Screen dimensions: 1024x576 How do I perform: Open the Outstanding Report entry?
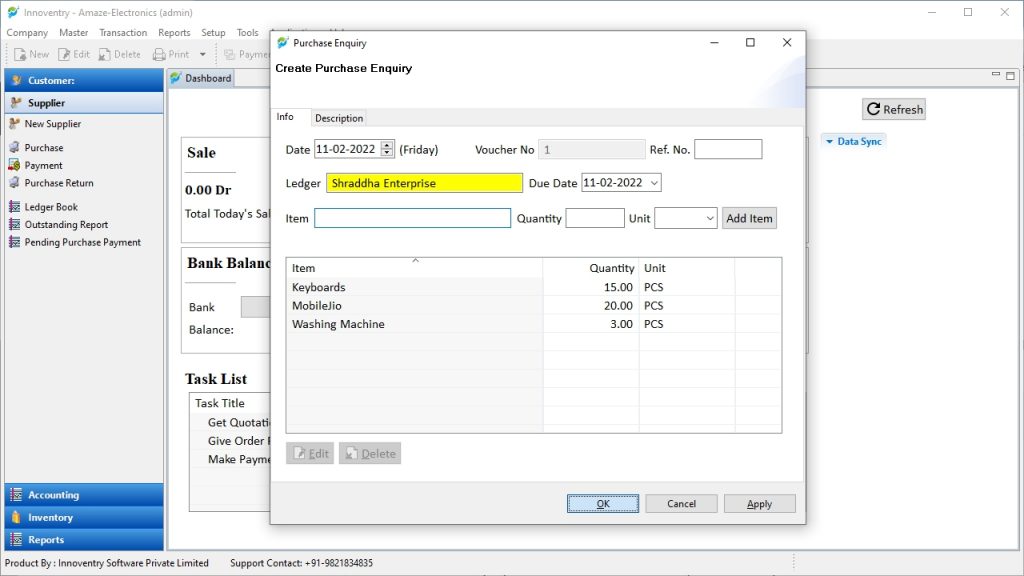(x=66, y=225)
